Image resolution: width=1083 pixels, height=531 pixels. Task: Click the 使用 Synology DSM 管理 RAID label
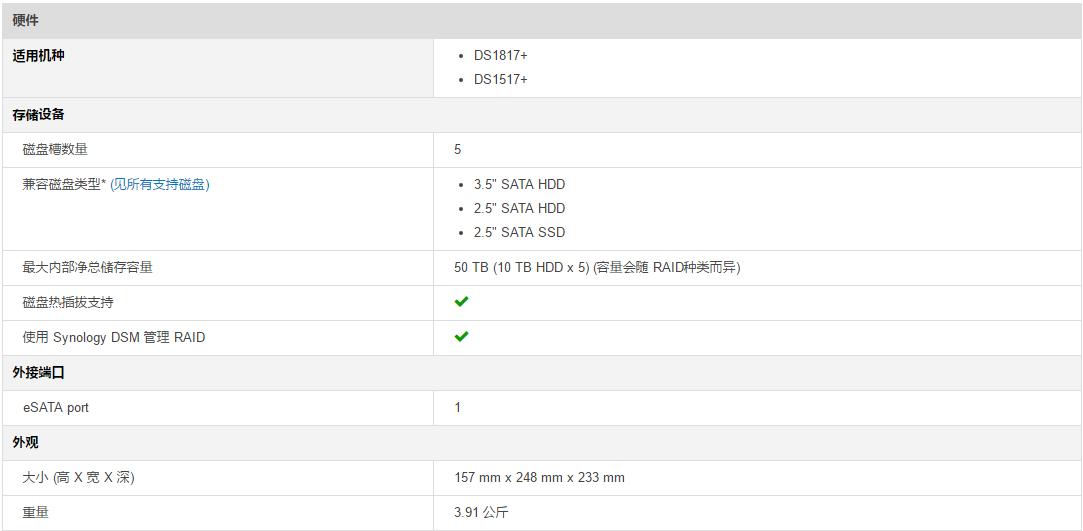114,337
